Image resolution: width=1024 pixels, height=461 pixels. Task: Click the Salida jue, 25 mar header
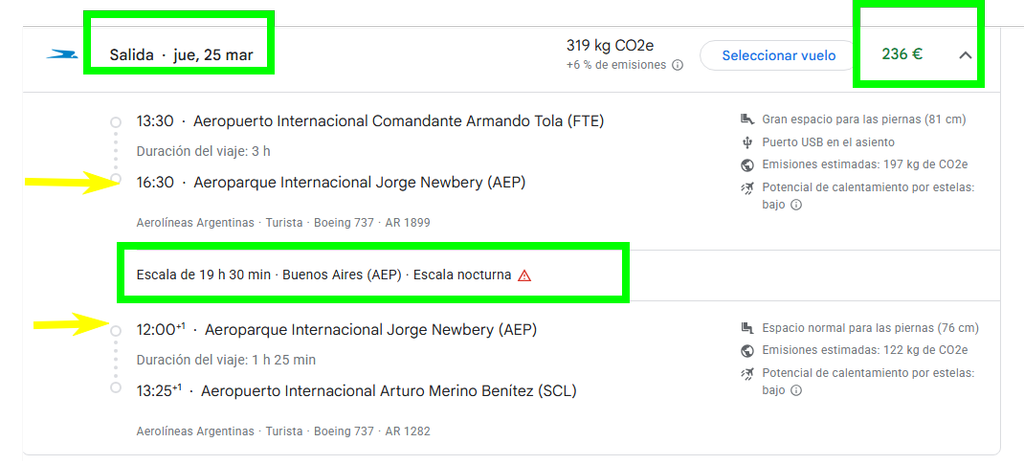pyautogui.click(x=181, y=55)
